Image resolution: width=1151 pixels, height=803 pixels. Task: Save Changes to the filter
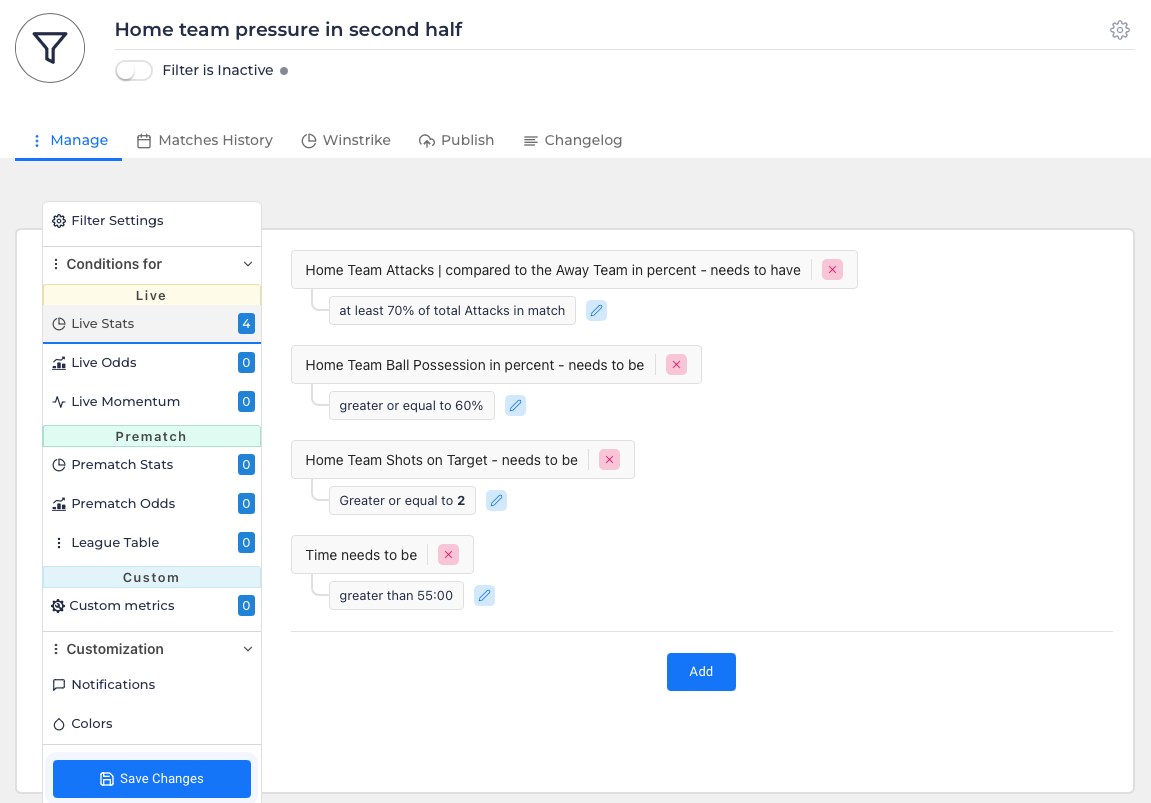click(152, 779)
